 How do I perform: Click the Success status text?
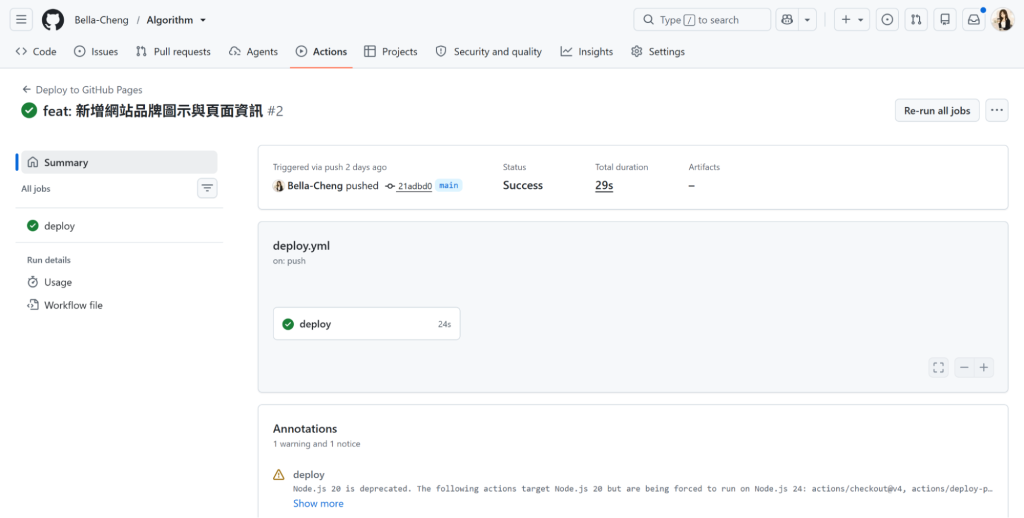[x=522, y=186]
